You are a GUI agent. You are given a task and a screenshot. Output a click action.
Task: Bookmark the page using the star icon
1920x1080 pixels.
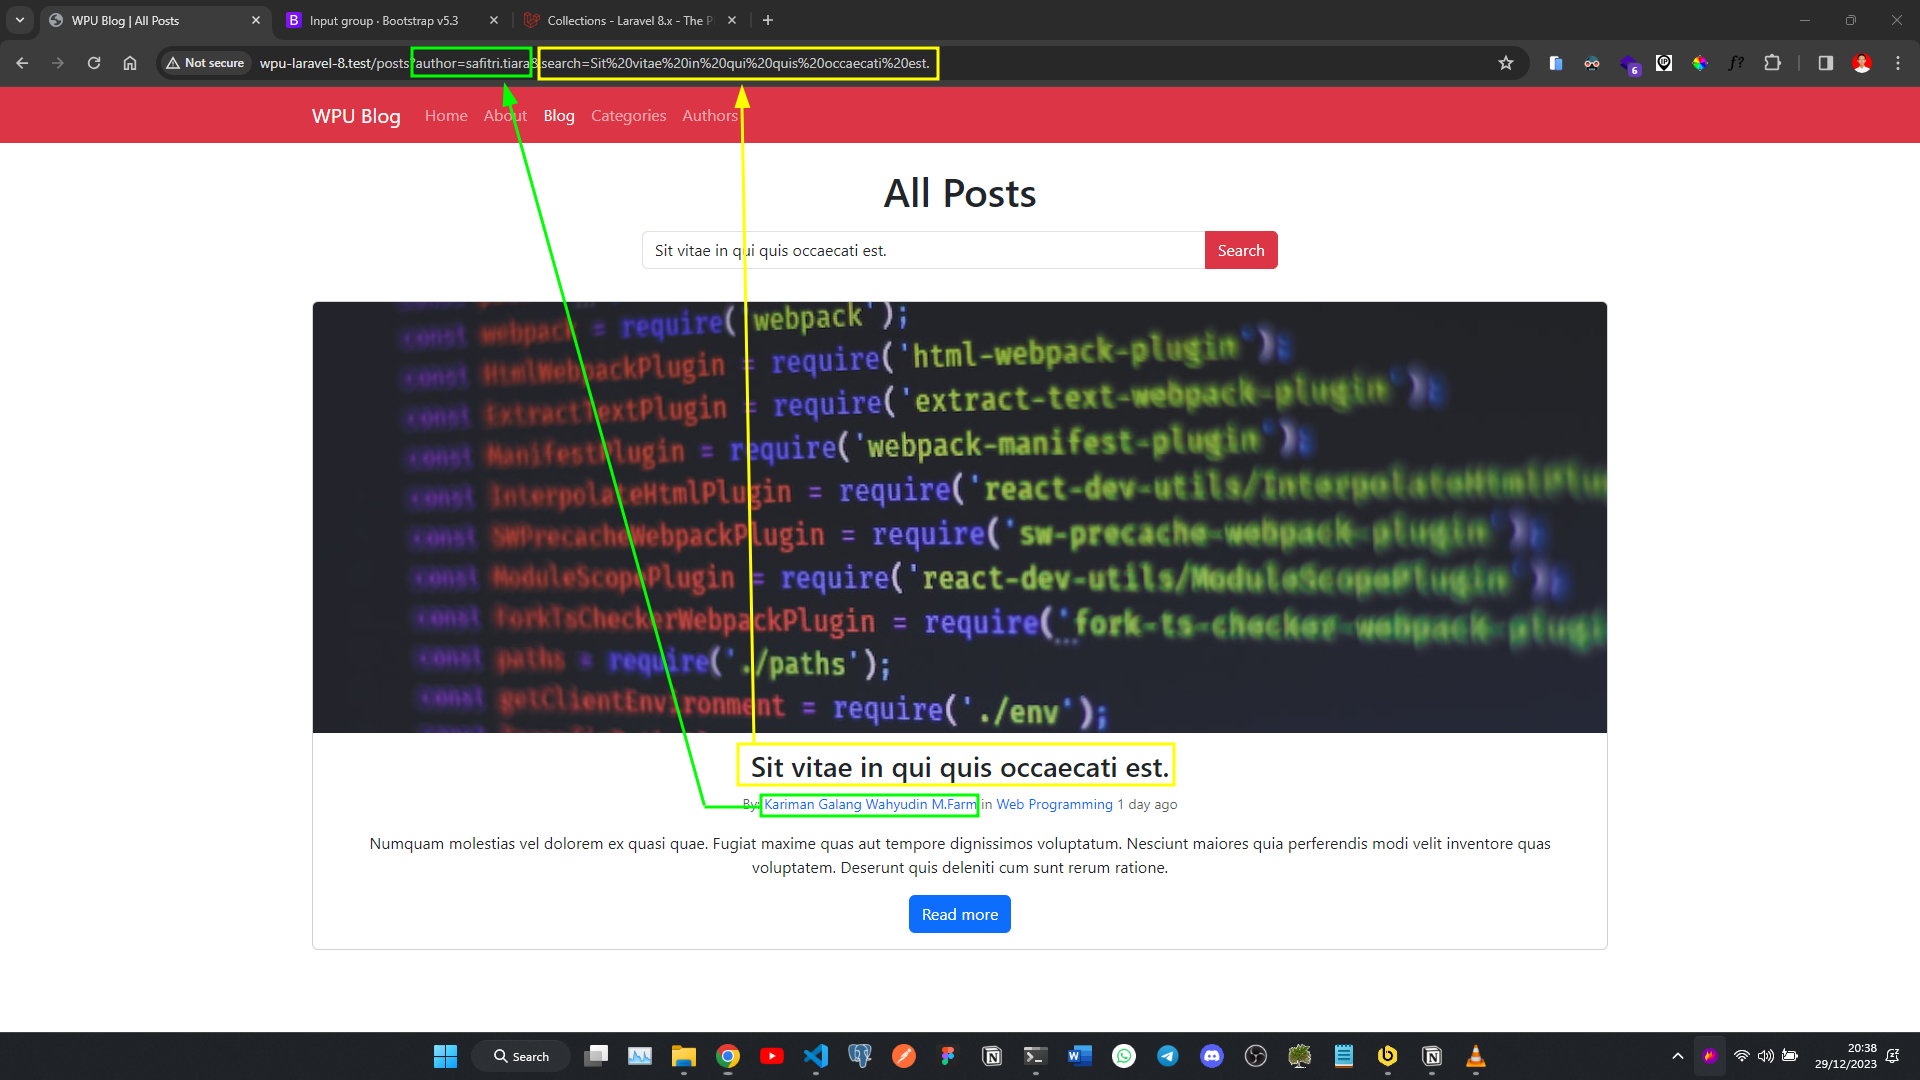(x=1506, y=62)
